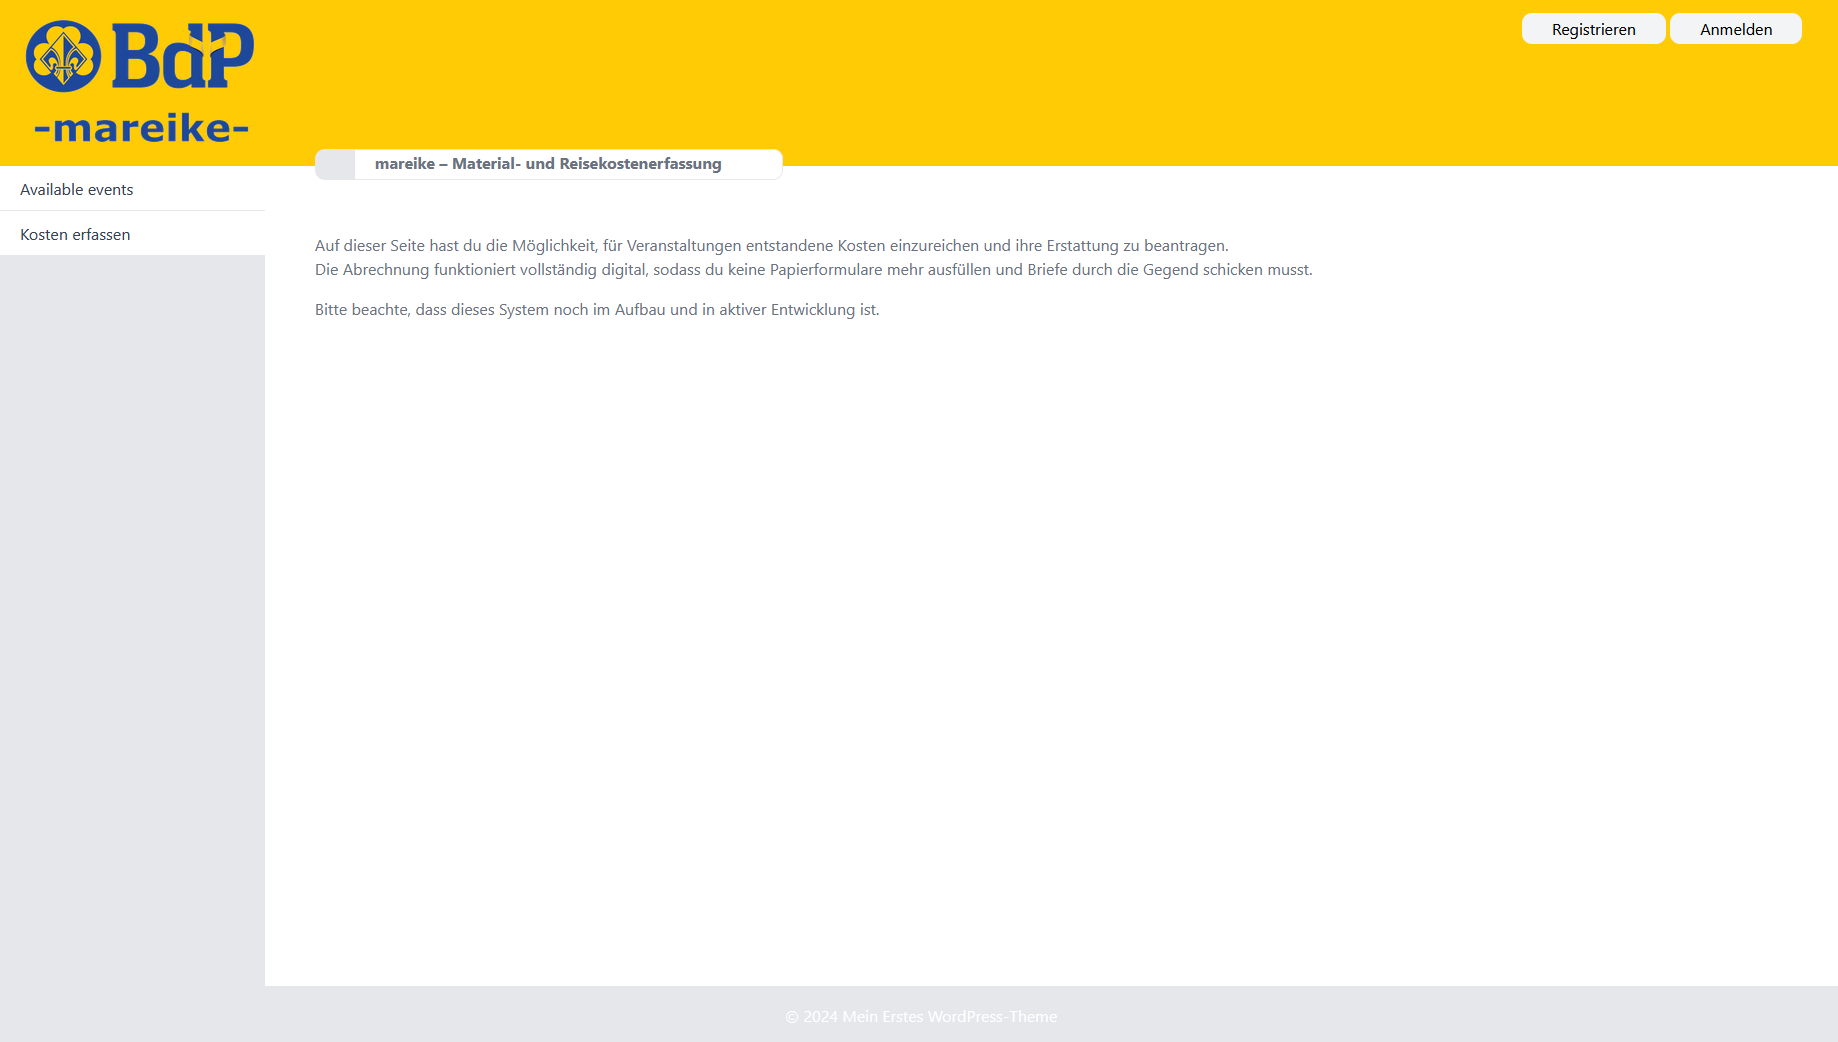Click the BdP fleur-de-lis emblem

pyautogui.click(x=63, y=57)
